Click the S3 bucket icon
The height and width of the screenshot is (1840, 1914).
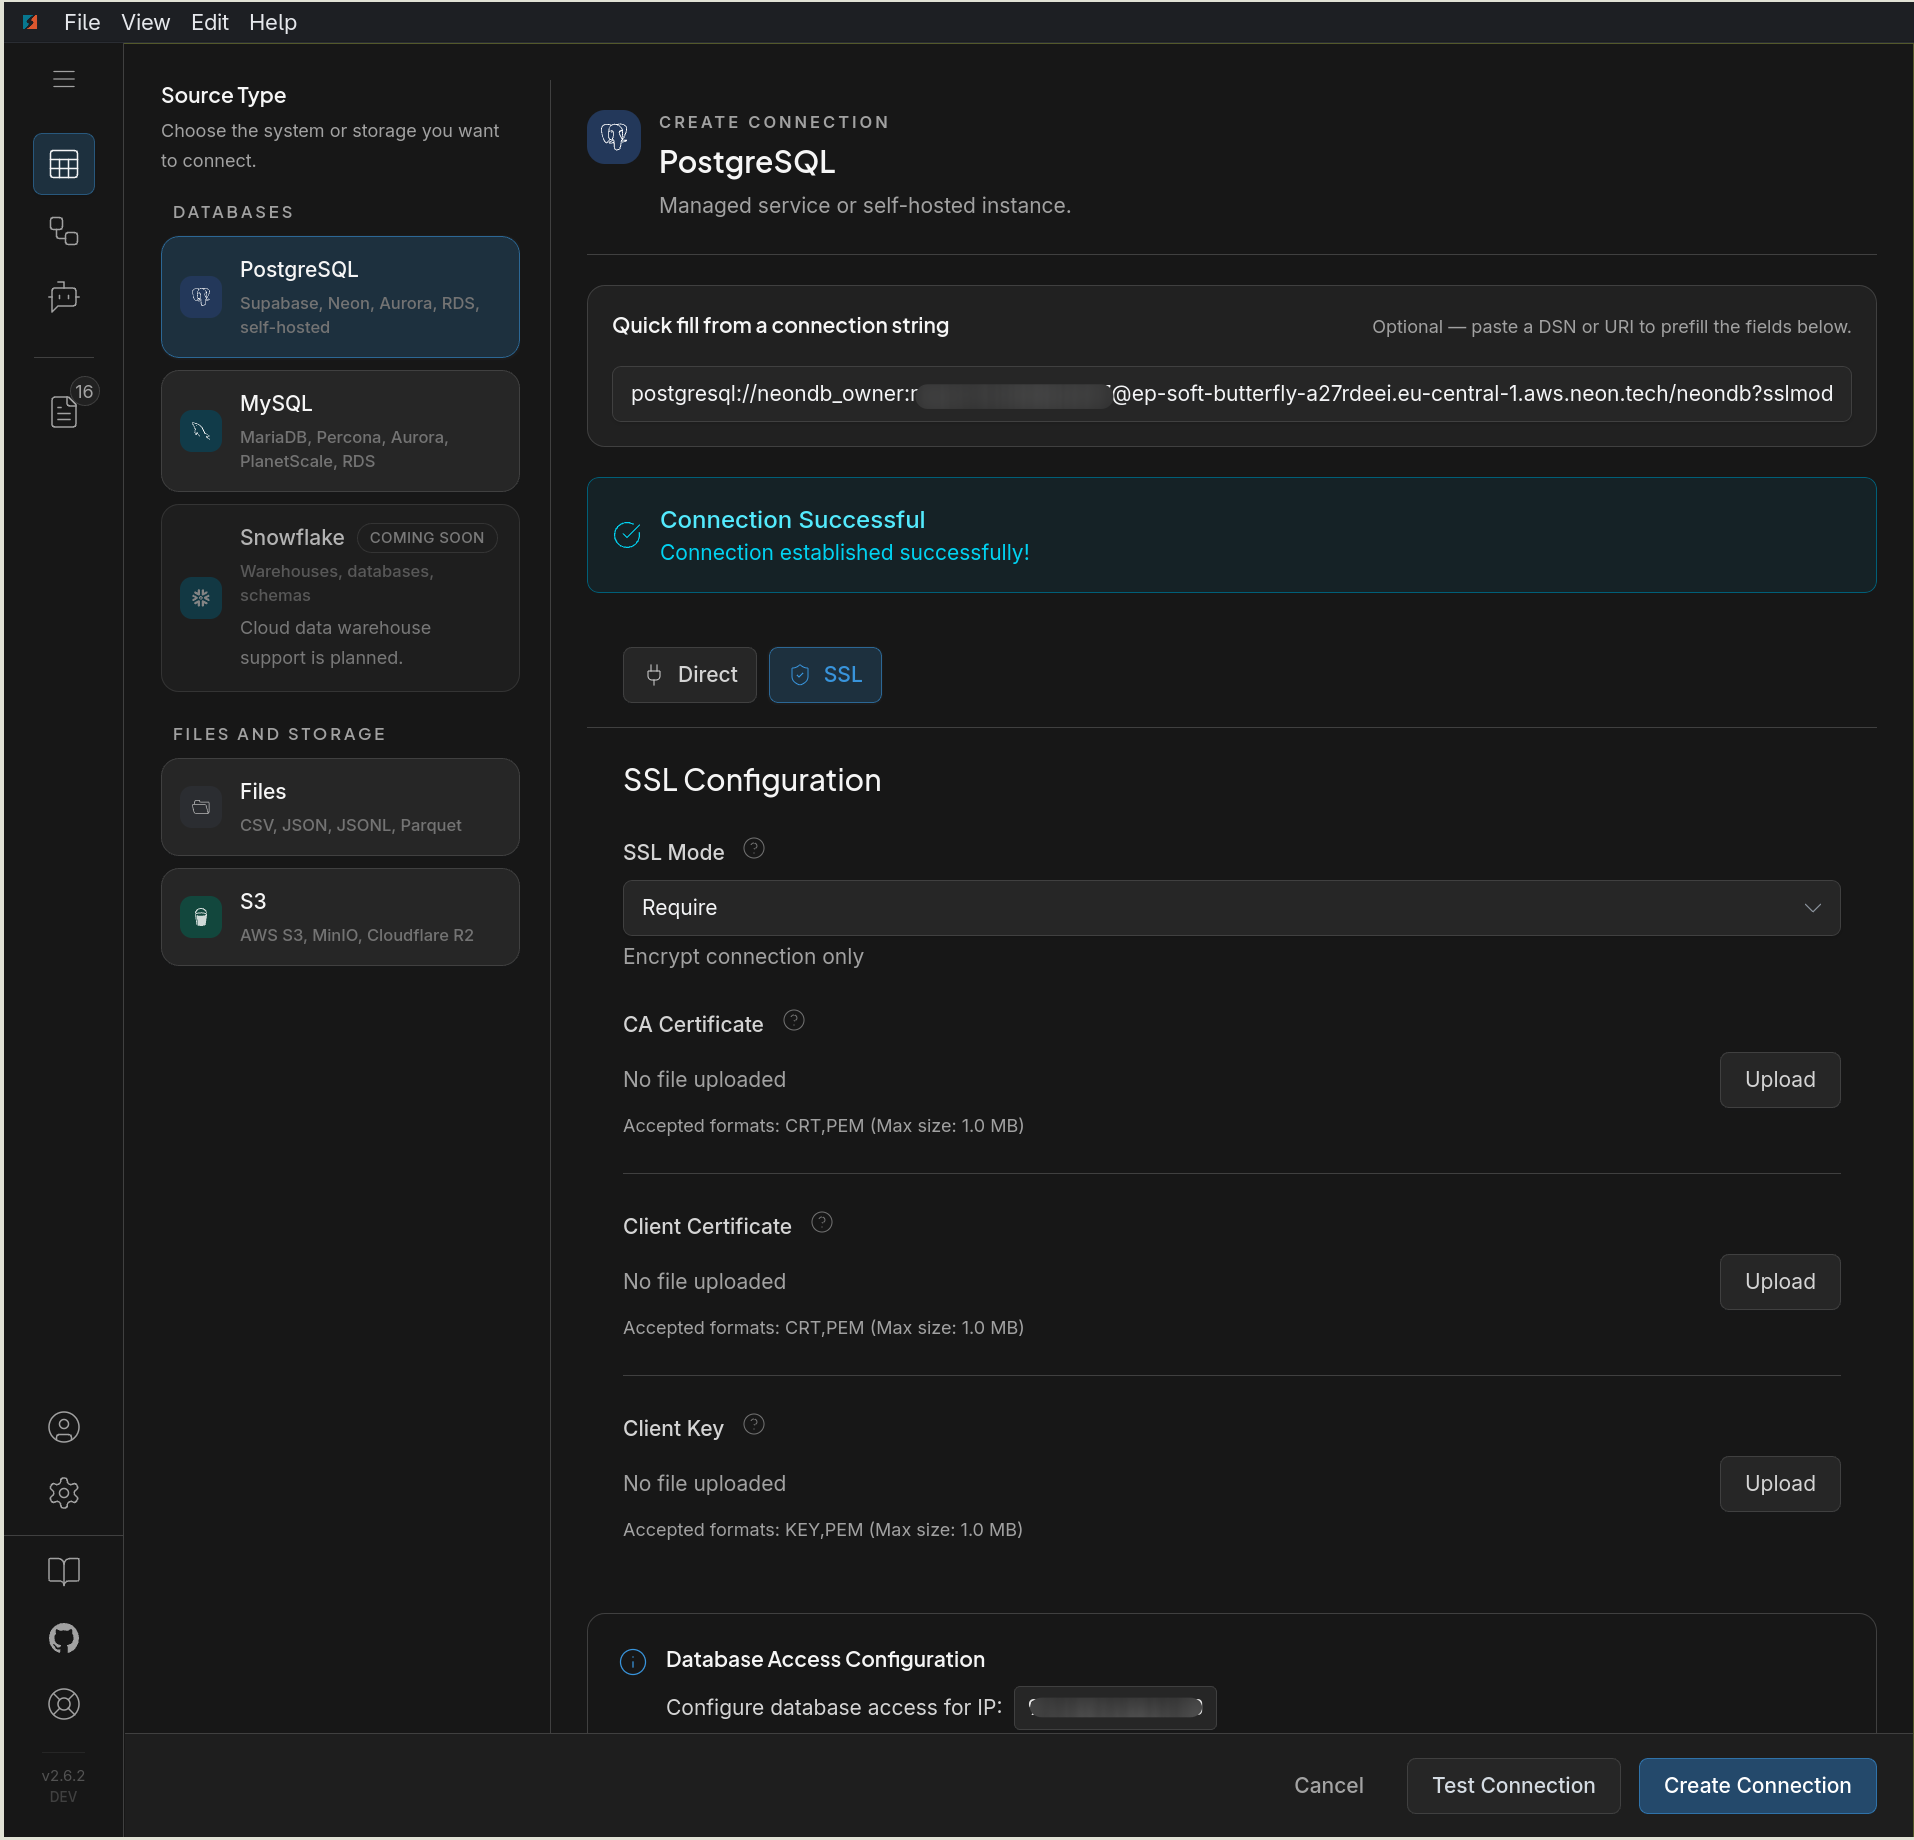pyautogui.click(x=201, y=917)
